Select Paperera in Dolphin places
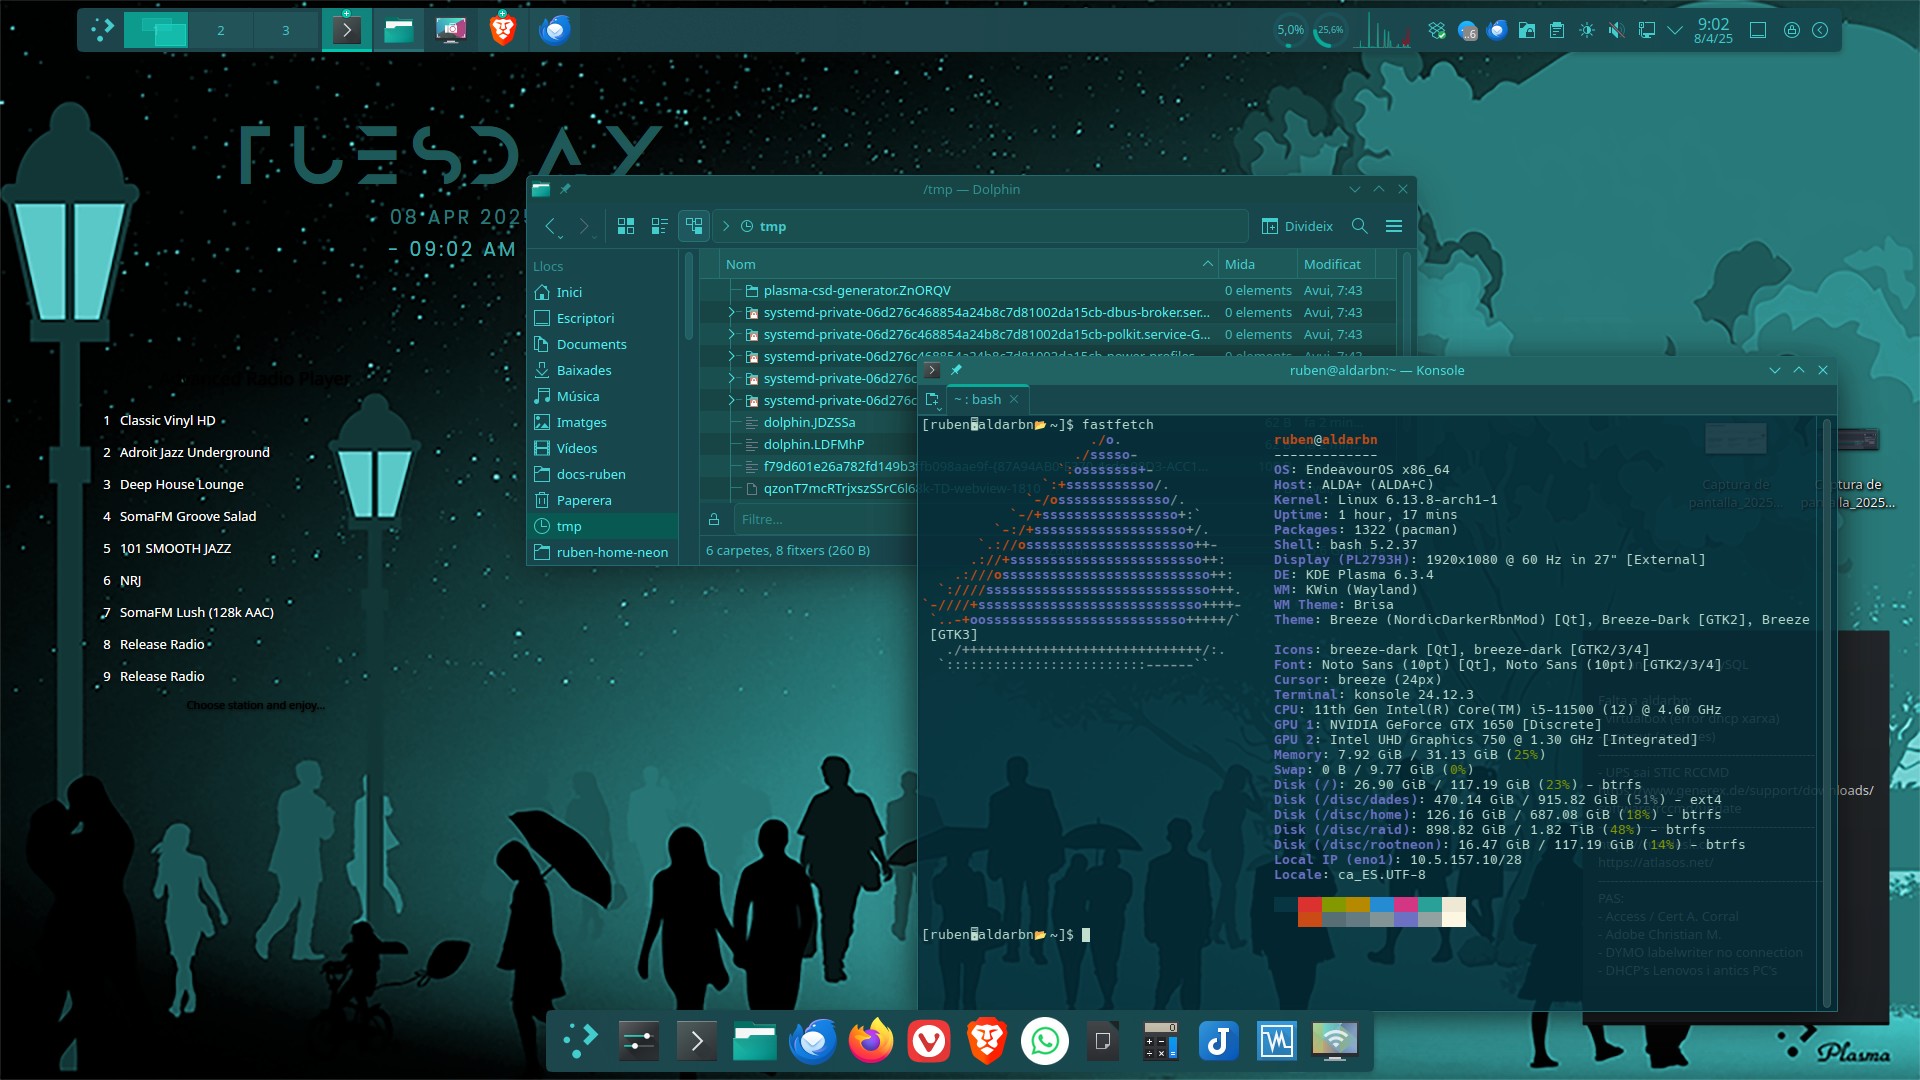 click(x=603, y=500)
